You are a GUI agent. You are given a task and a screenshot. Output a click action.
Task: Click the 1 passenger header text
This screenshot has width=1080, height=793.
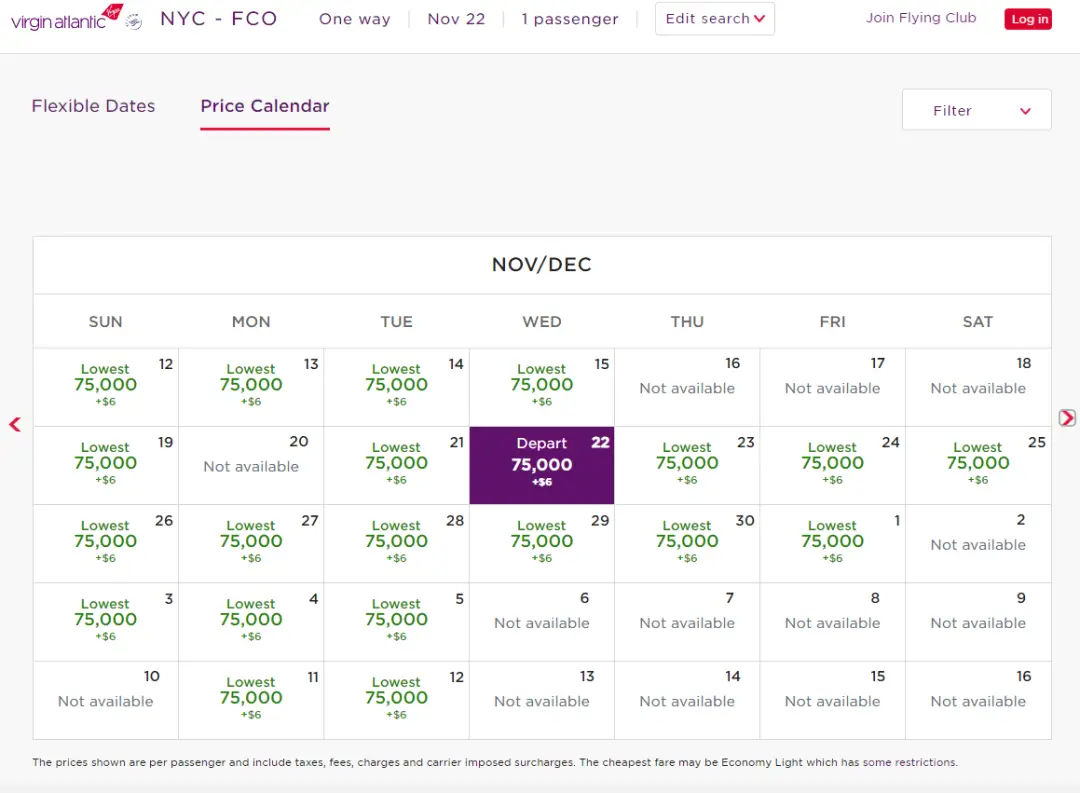[569, 19]
